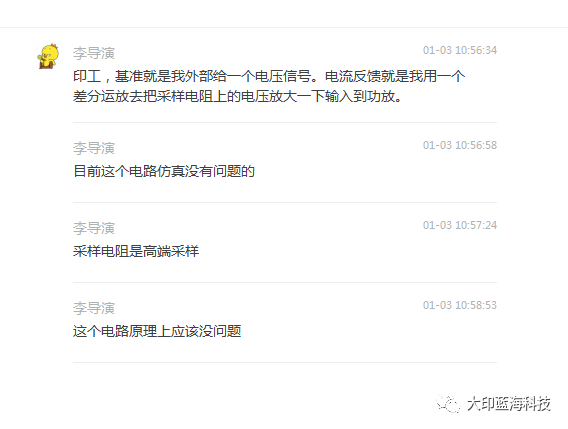Image resolution: width=568 pixels, height=429 pixels.
Task: Click the 李导演 name above 采样电阻 message
Action: [94, 228]
